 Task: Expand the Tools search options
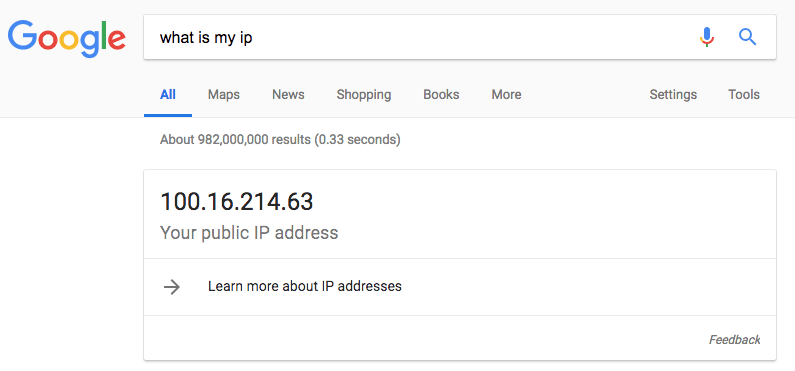pyautogui.click(x=744, y=95)
